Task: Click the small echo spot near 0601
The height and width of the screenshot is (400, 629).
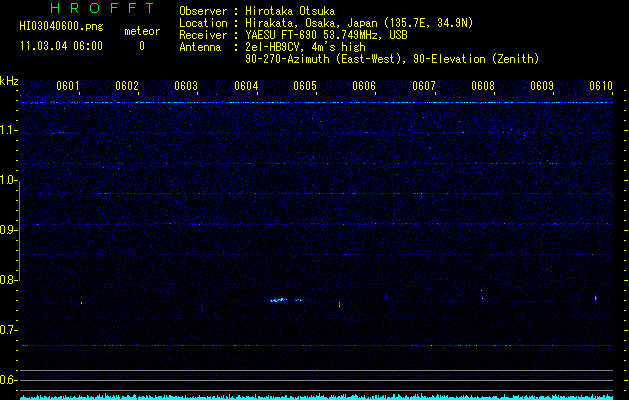Action: [x=81, y=303]
